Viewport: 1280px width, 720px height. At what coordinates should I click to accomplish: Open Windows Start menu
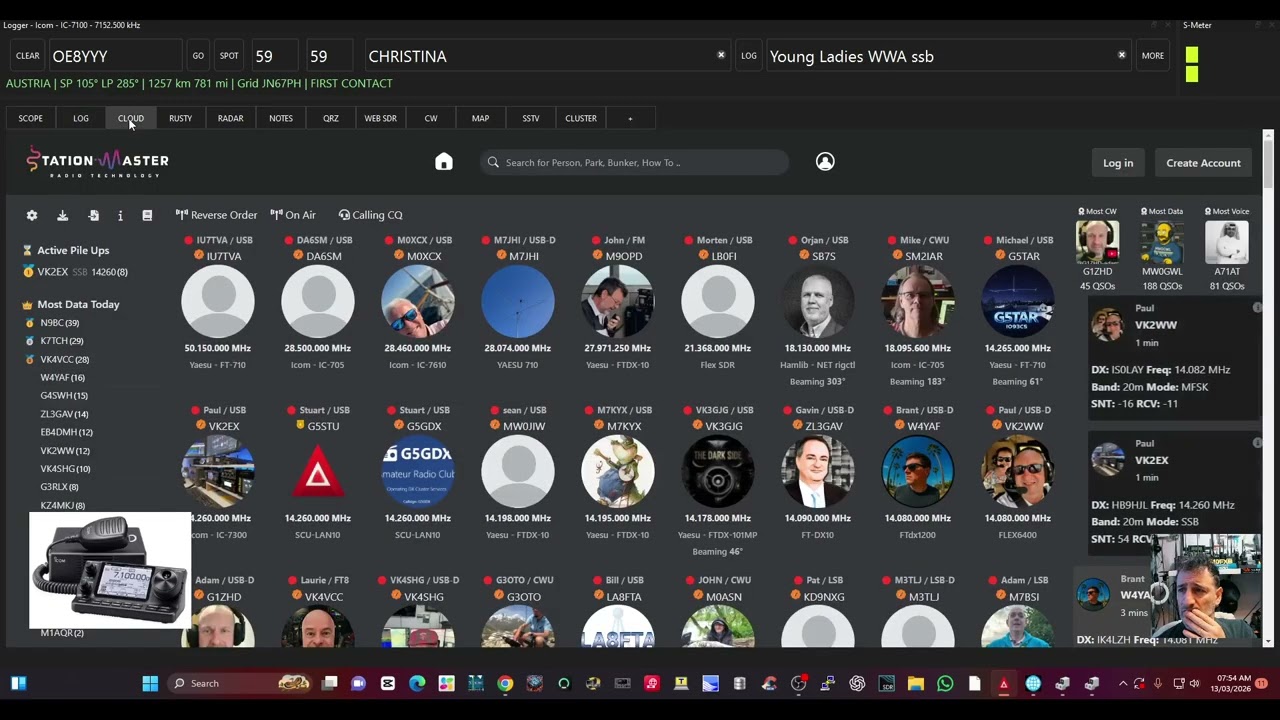click(150, 683)
